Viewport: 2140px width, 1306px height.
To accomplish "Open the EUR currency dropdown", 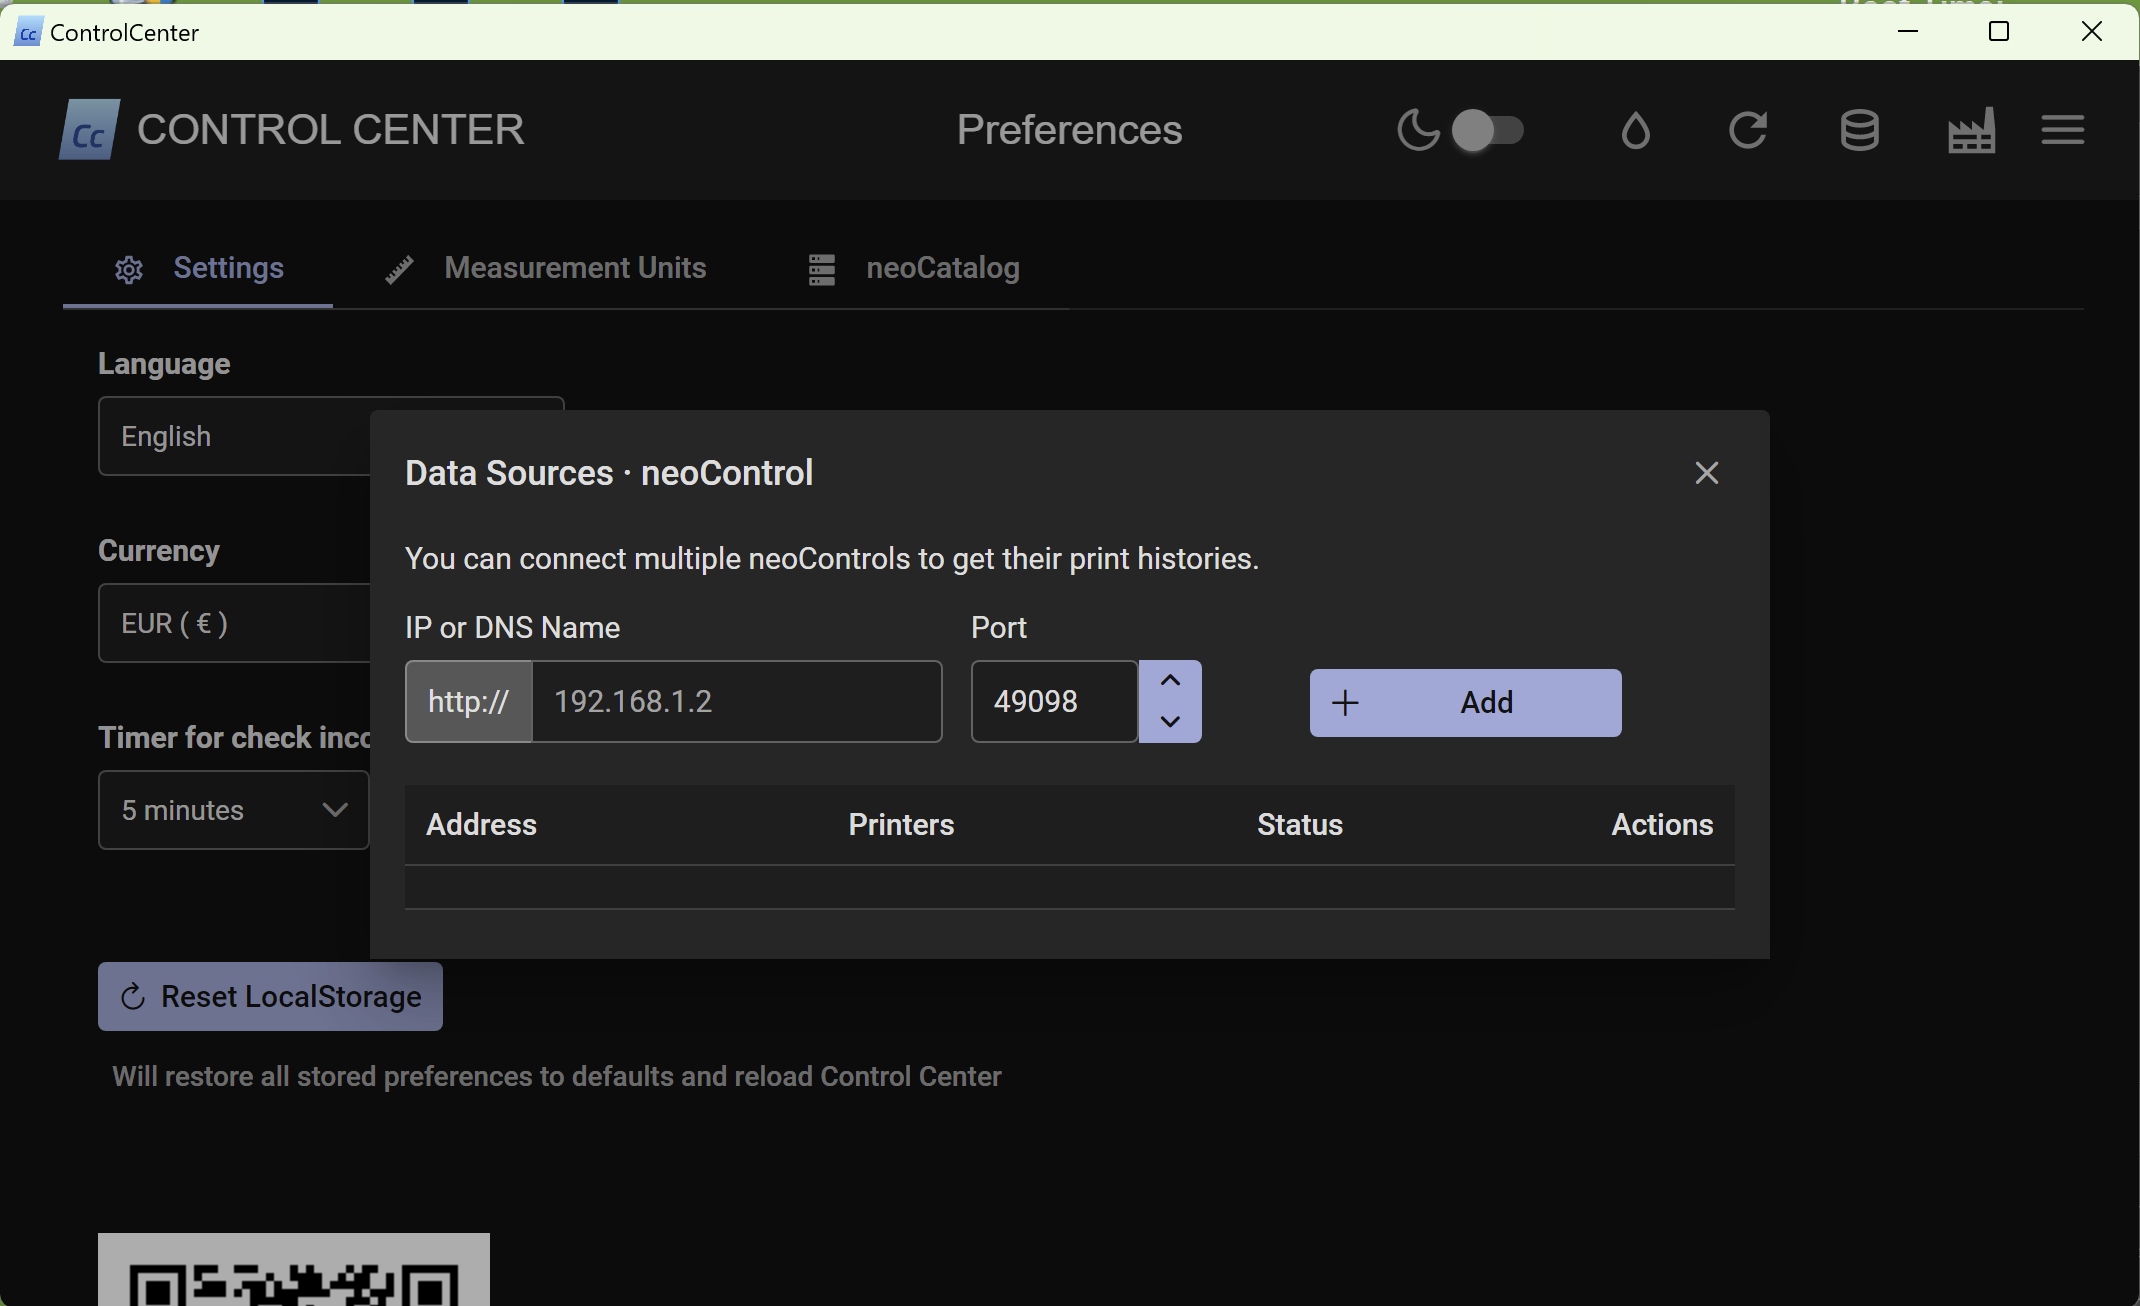I will click(235, 623).
